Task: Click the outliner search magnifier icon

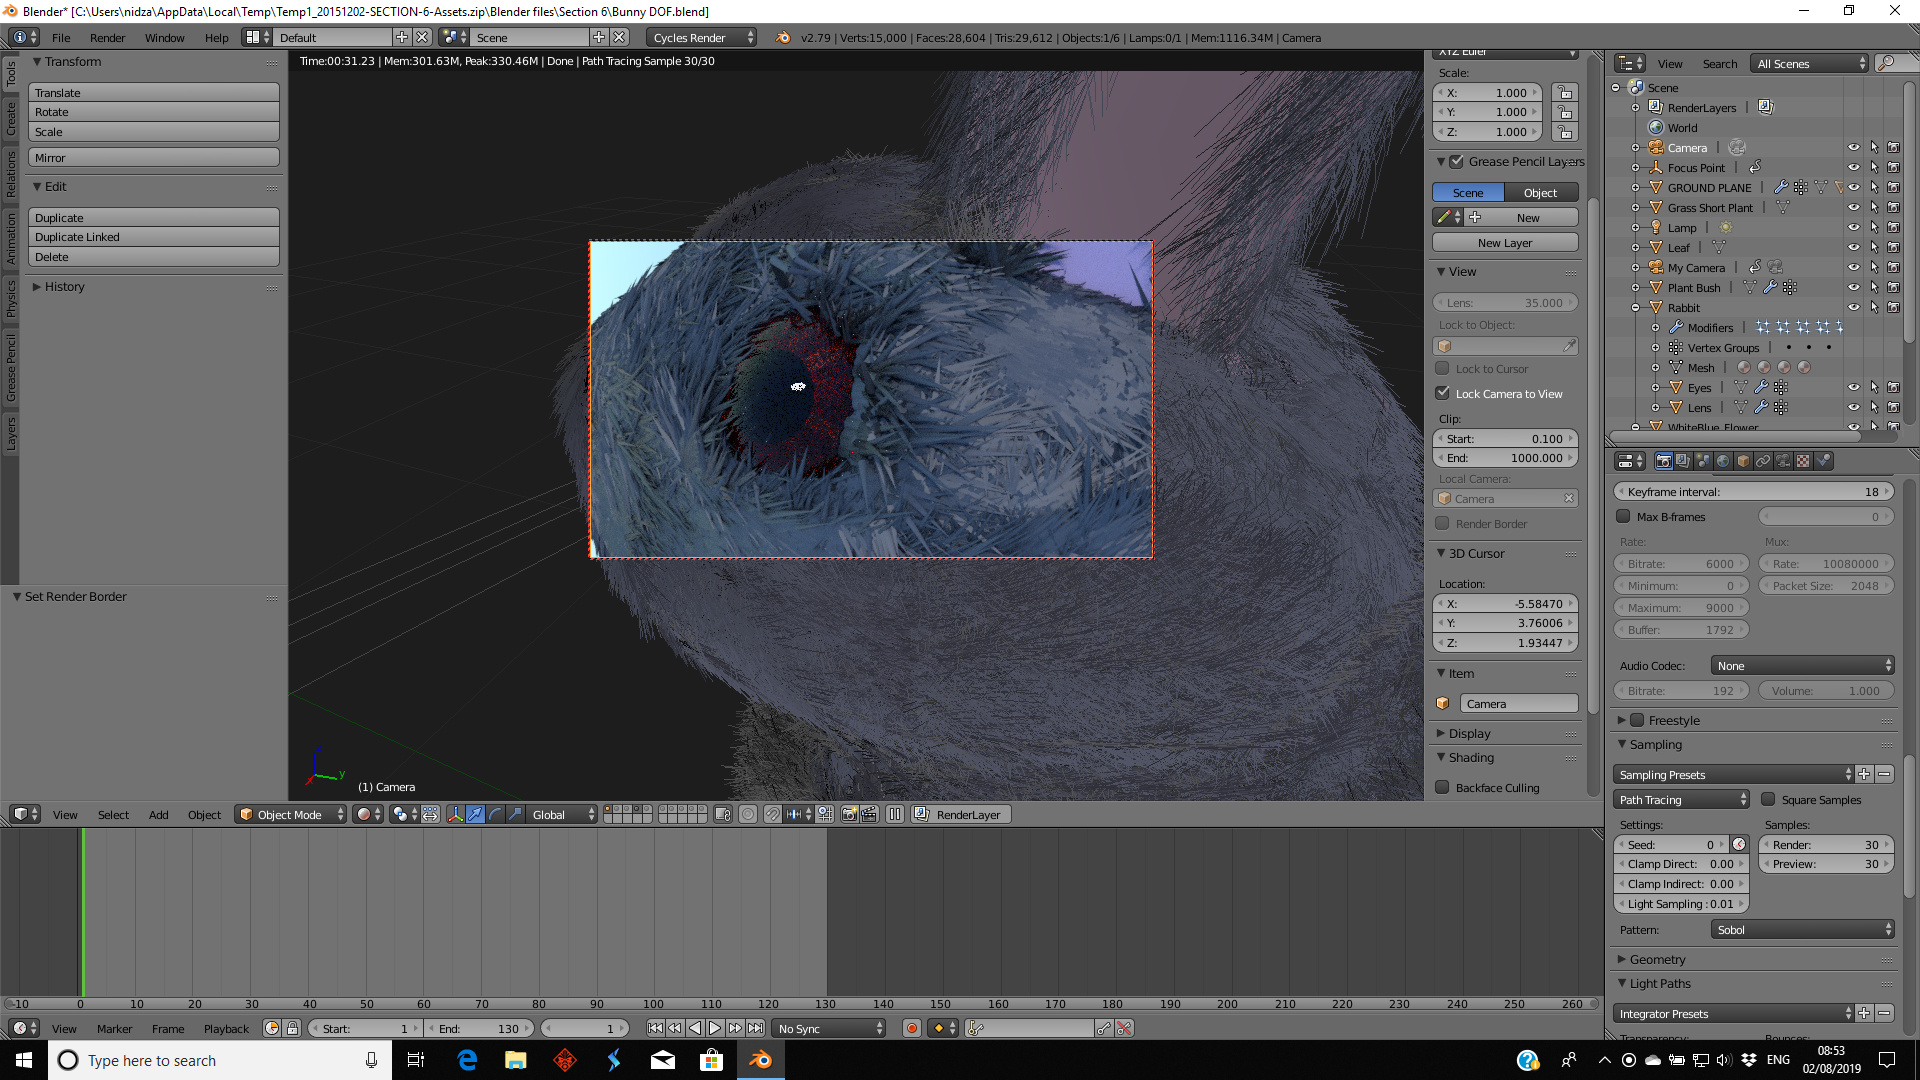Action: tap(1887, 63)
